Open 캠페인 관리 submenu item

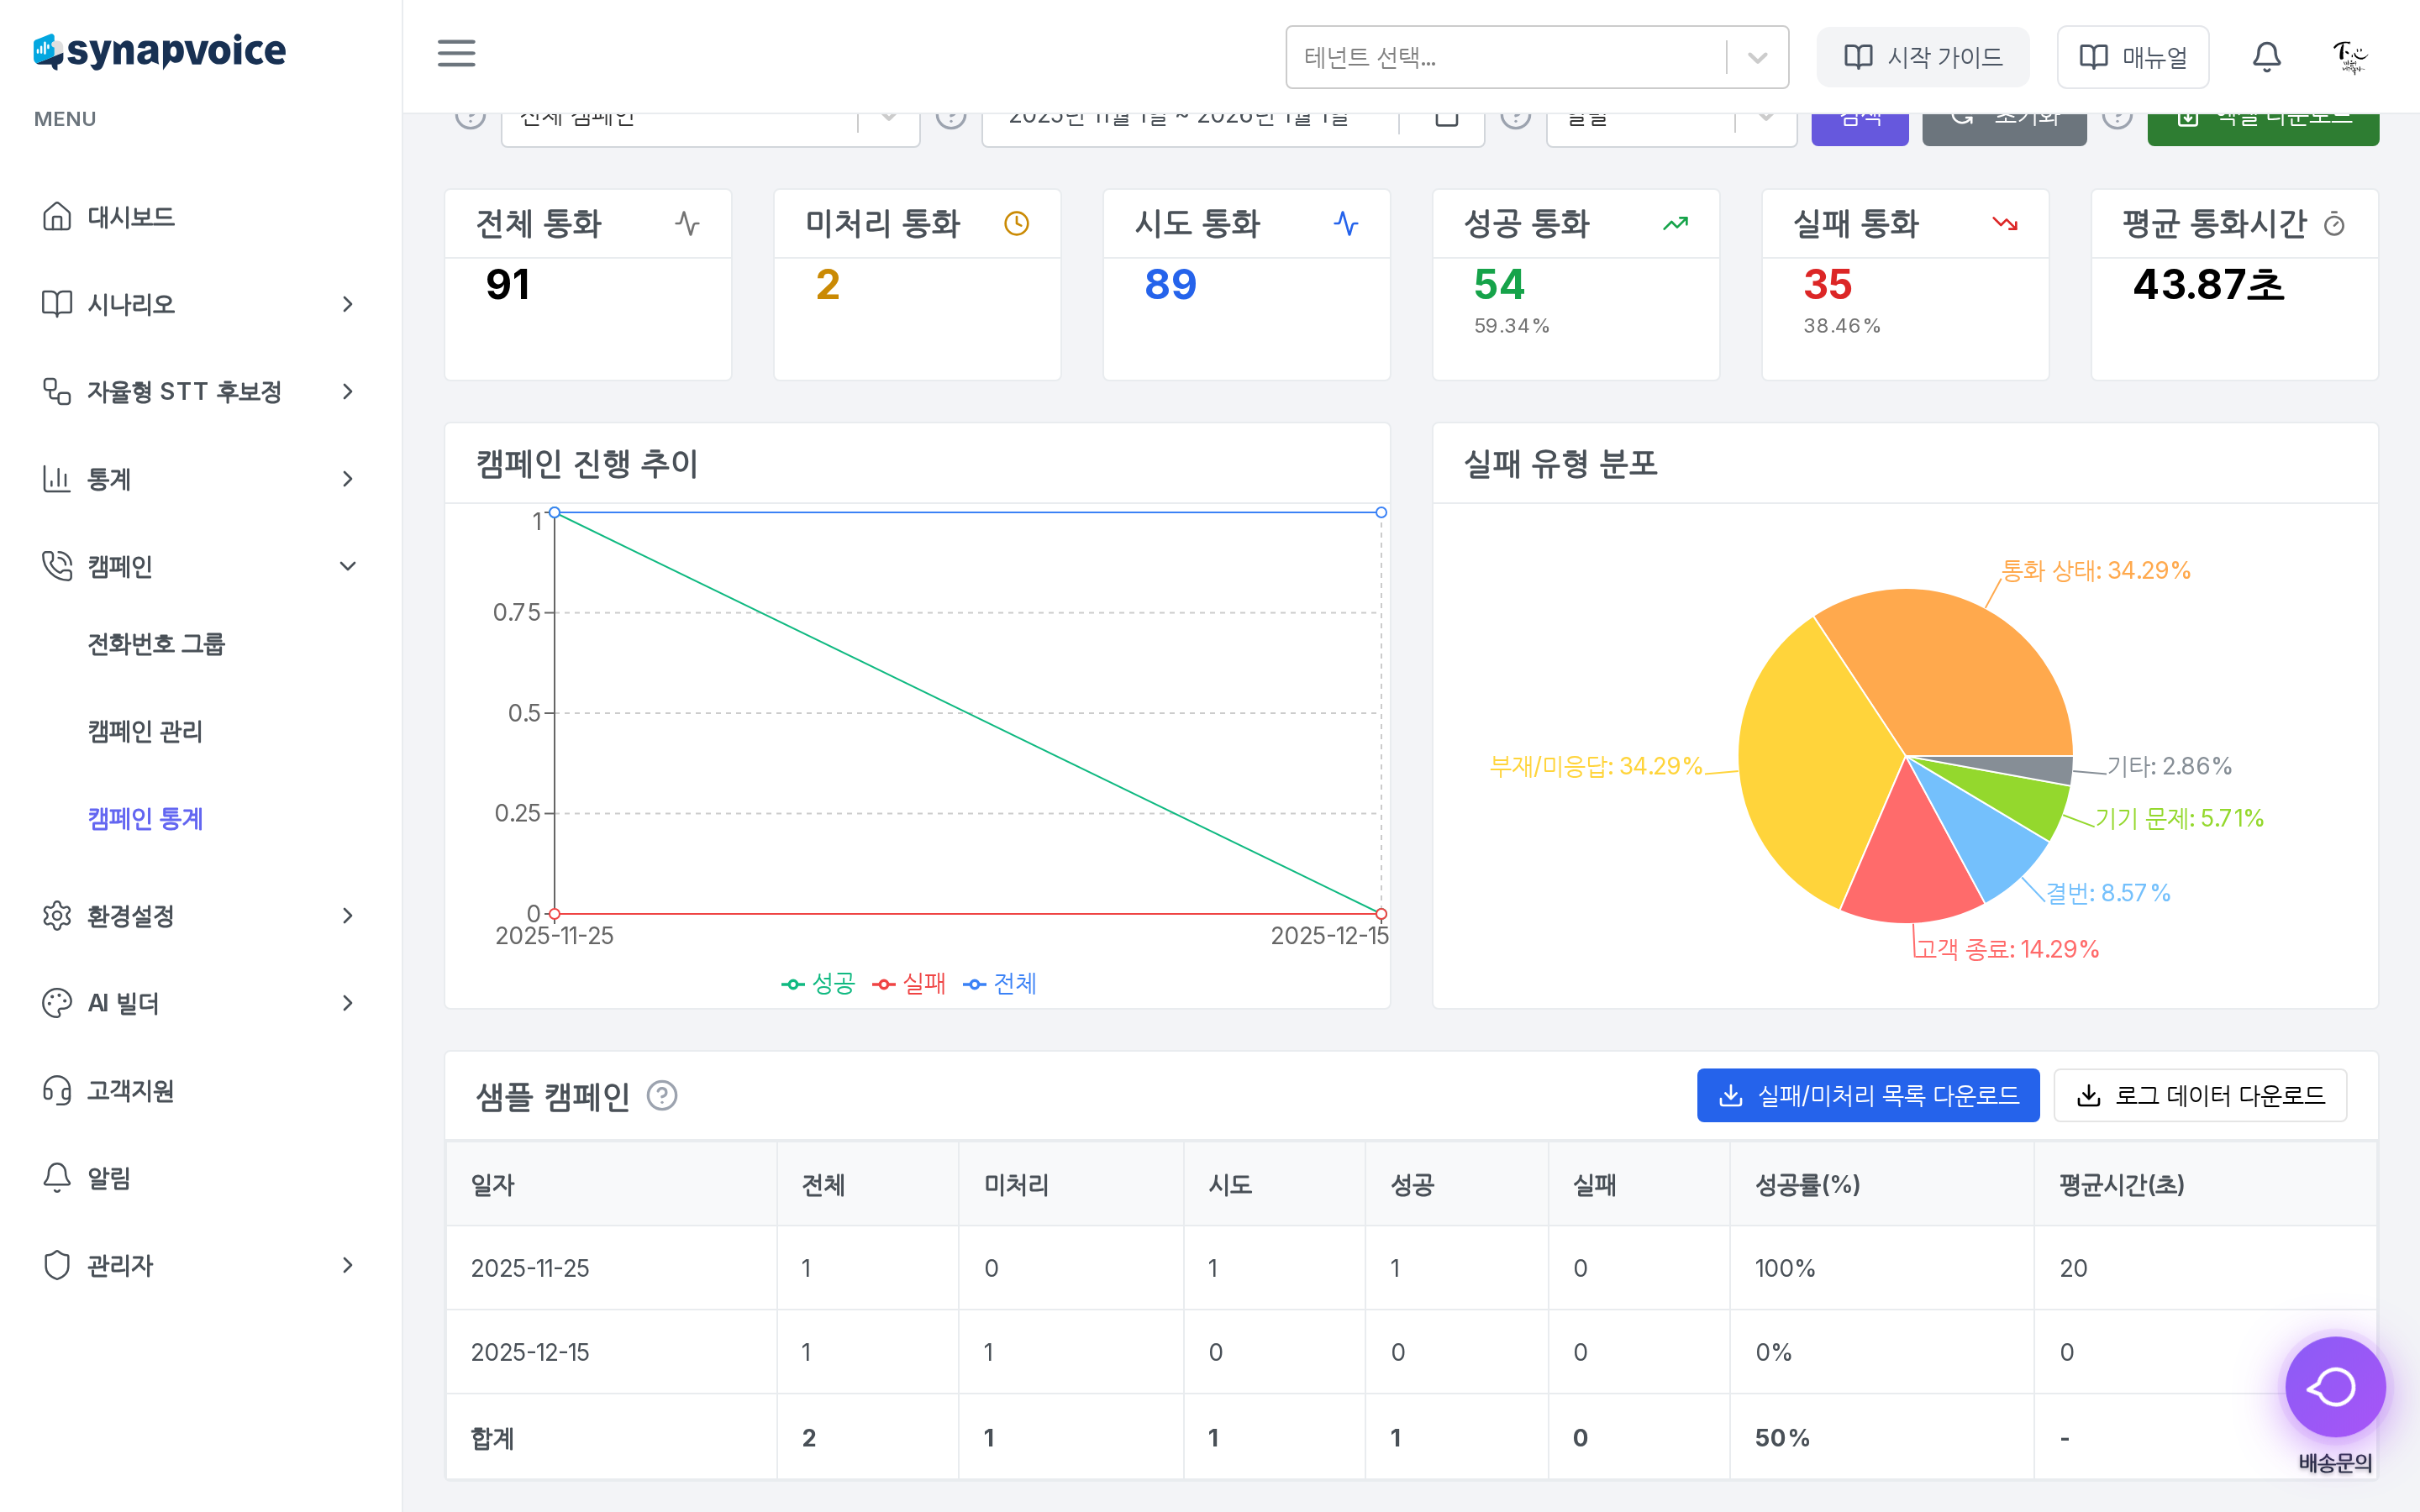pyautogui.click(x=145, y=731)
